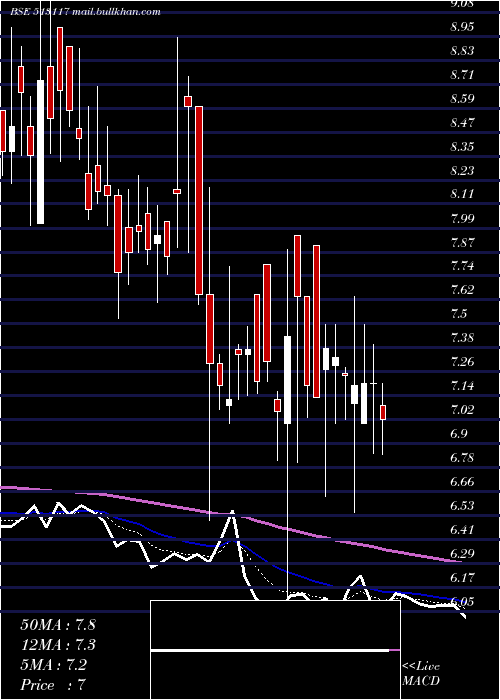Click the 8.11 price axis label

click(462, 194)
